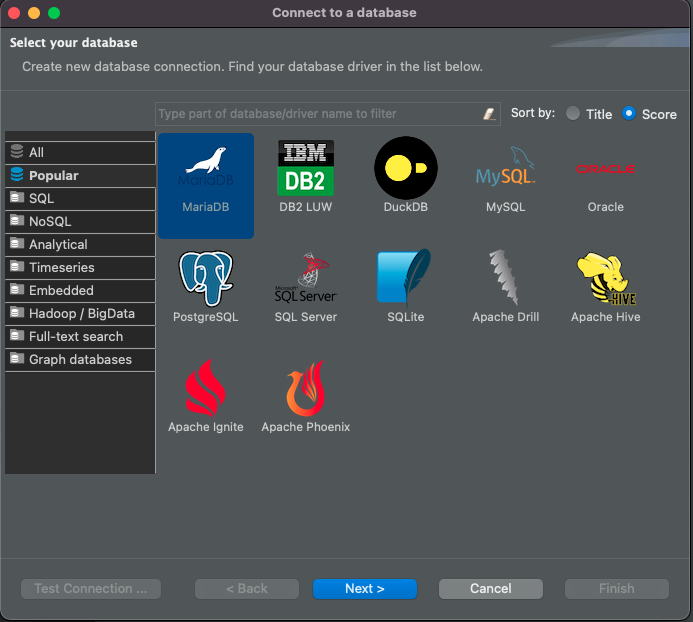Cancel the connection wizard

coord(491,589)
